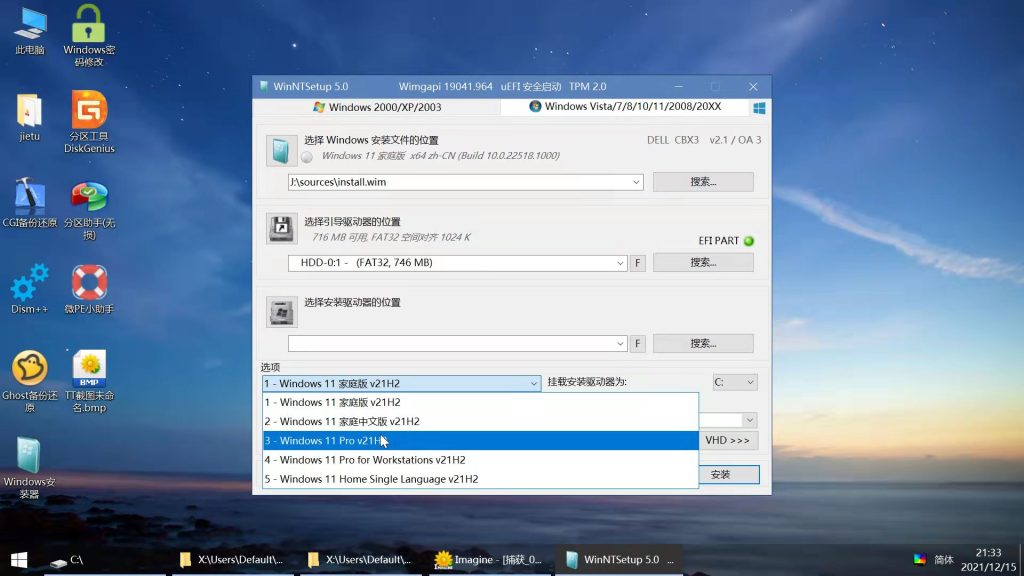Open Windows密码修改 desktop icon
Screen dimensions: 1024x576
click(89, 36)
